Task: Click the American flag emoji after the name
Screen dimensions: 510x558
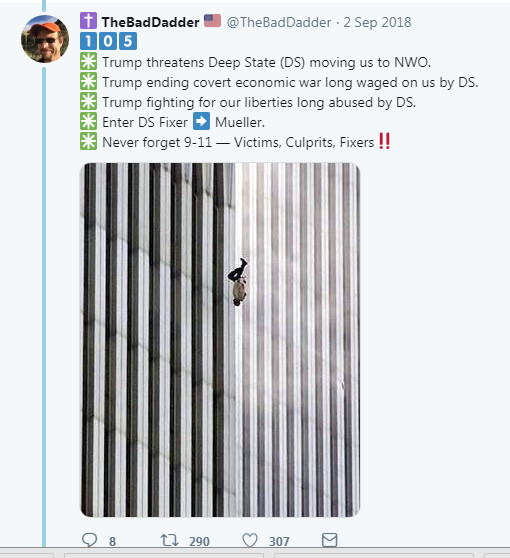Action: 212,21
